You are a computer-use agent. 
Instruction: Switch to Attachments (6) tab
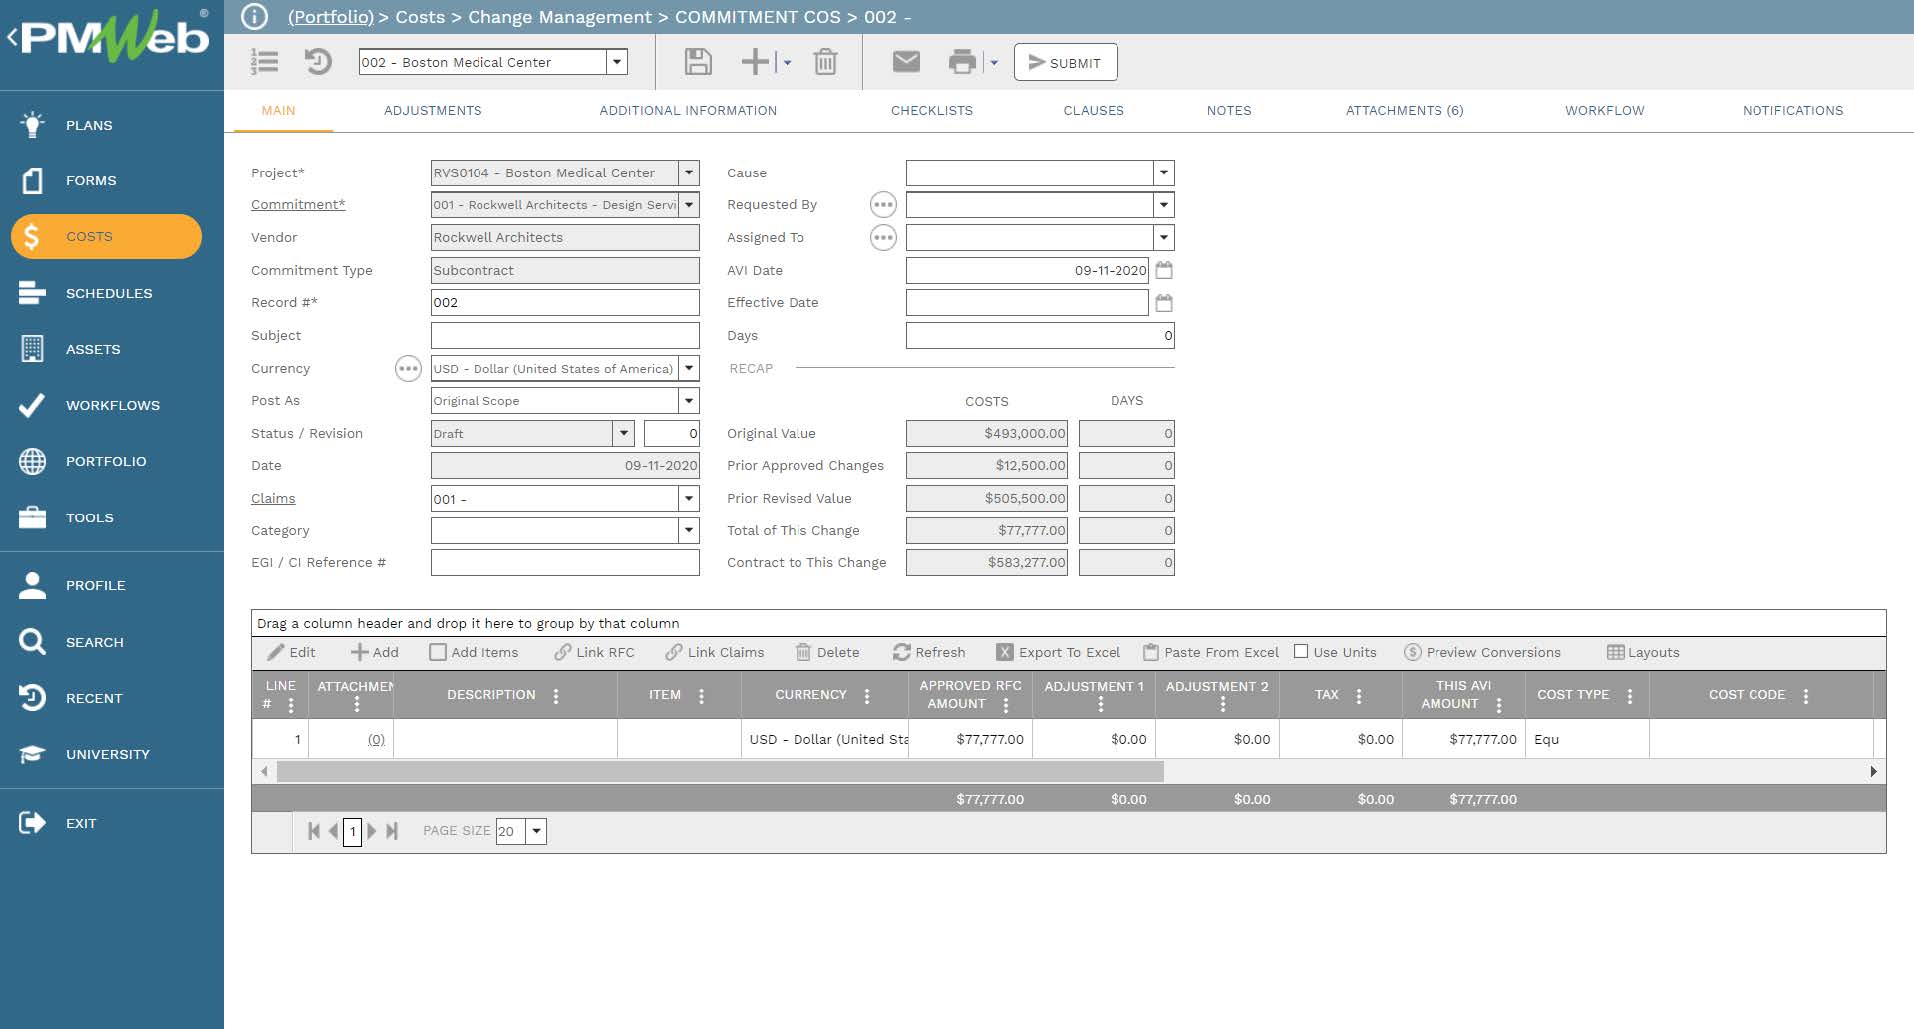click(1404, 111)
